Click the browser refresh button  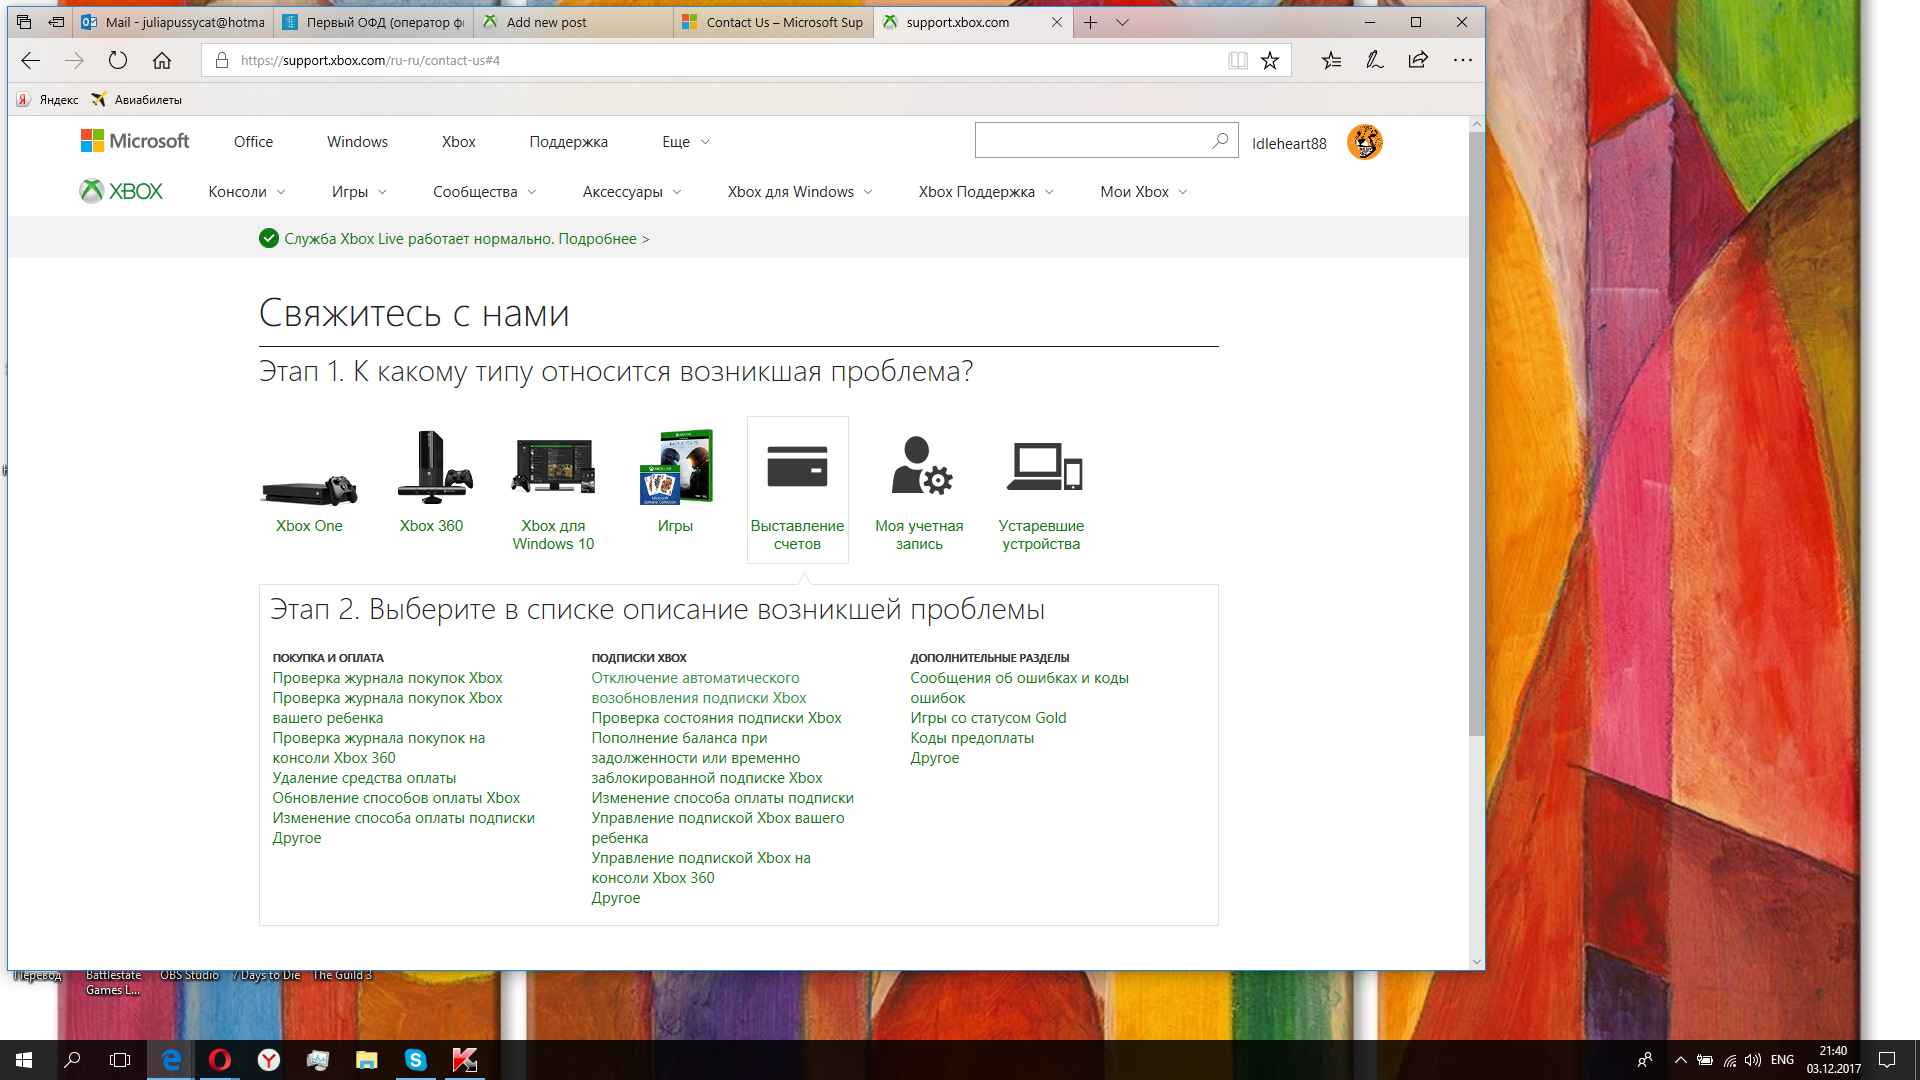pyautogui.click(x=118, y=61)
